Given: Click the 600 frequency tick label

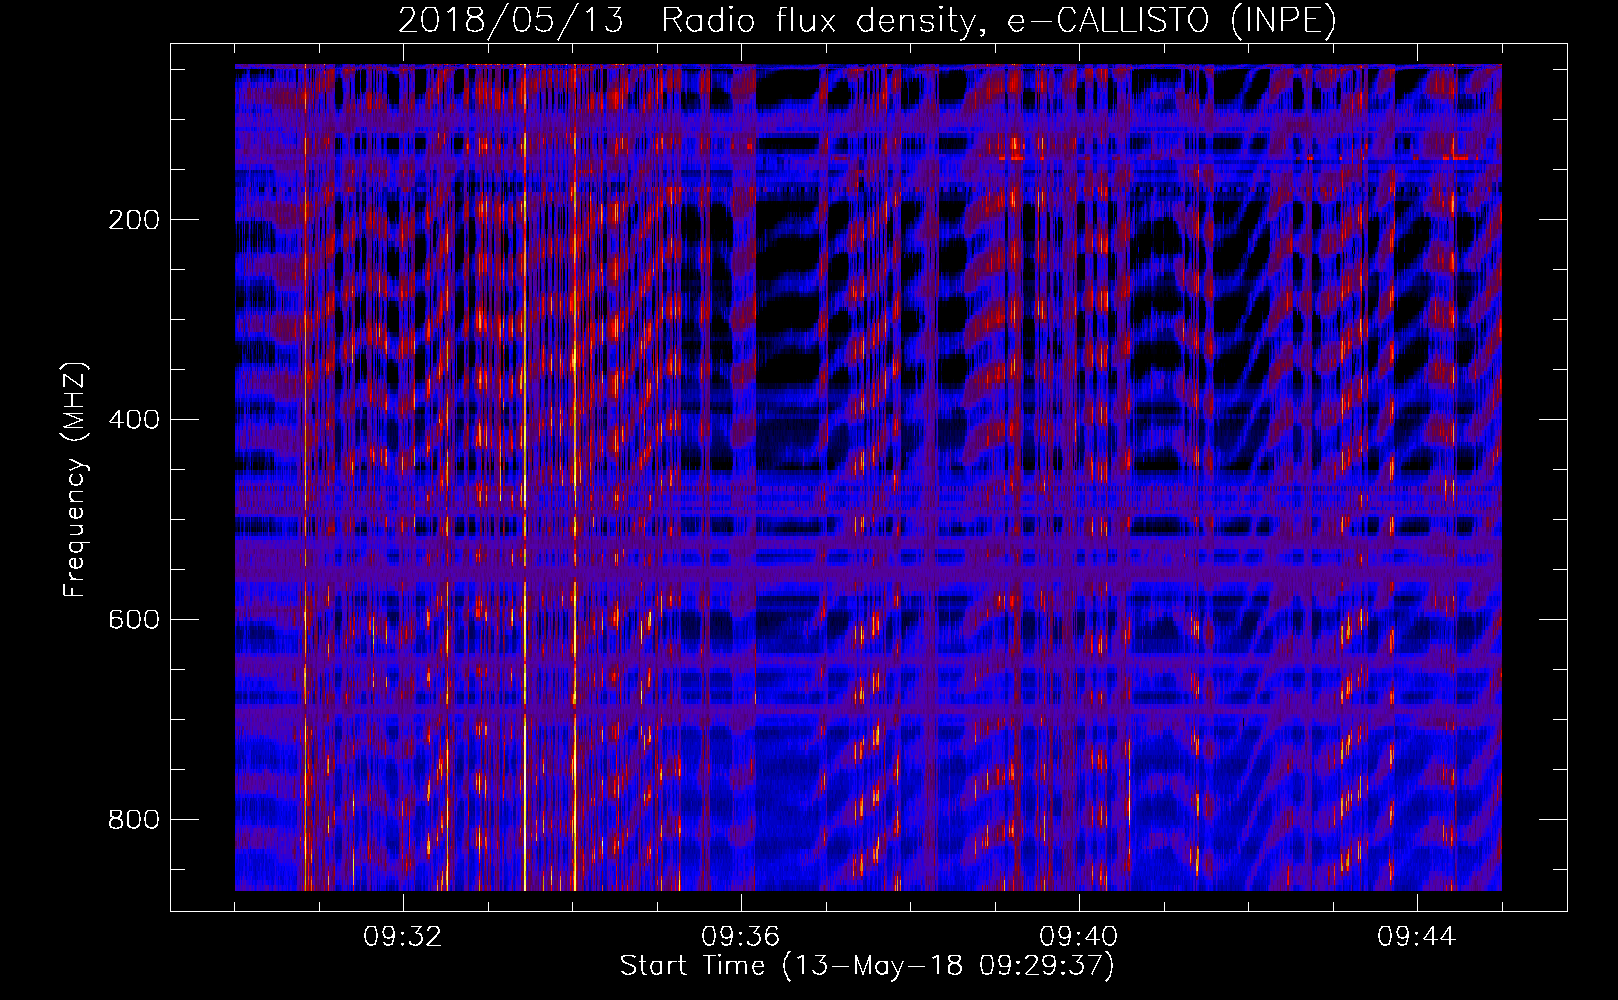Looking at the screenshot, I should [133, 620].
